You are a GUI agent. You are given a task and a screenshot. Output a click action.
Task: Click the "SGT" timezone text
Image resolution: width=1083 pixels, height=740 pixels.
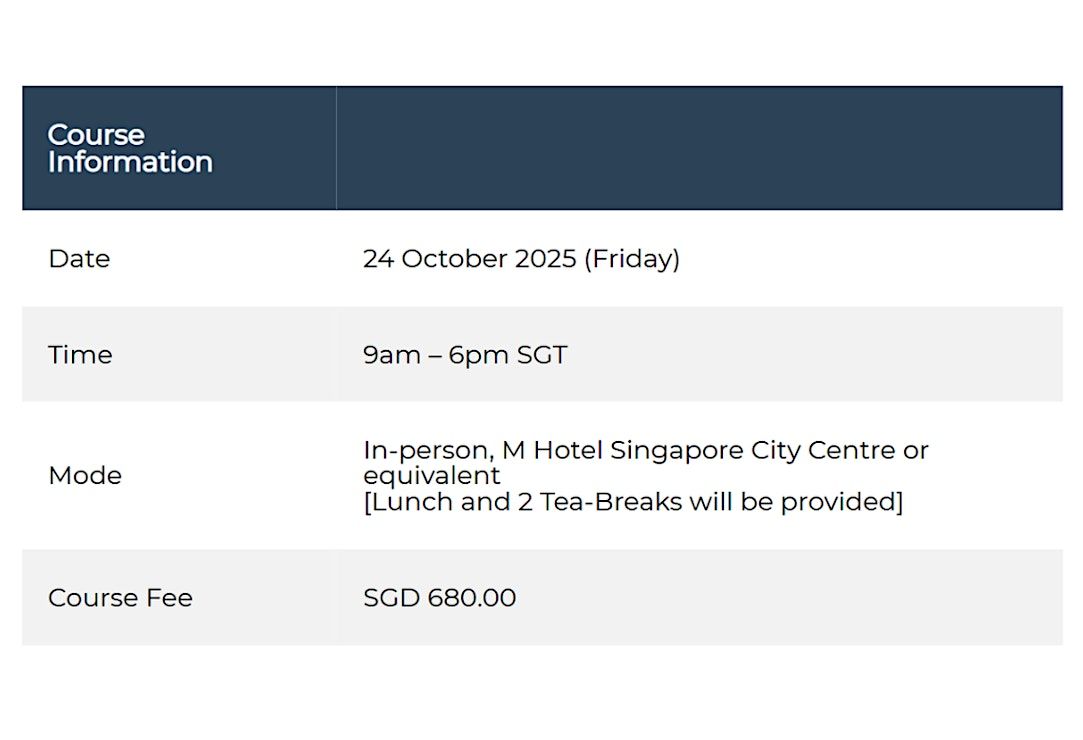(x=542, y=355)
